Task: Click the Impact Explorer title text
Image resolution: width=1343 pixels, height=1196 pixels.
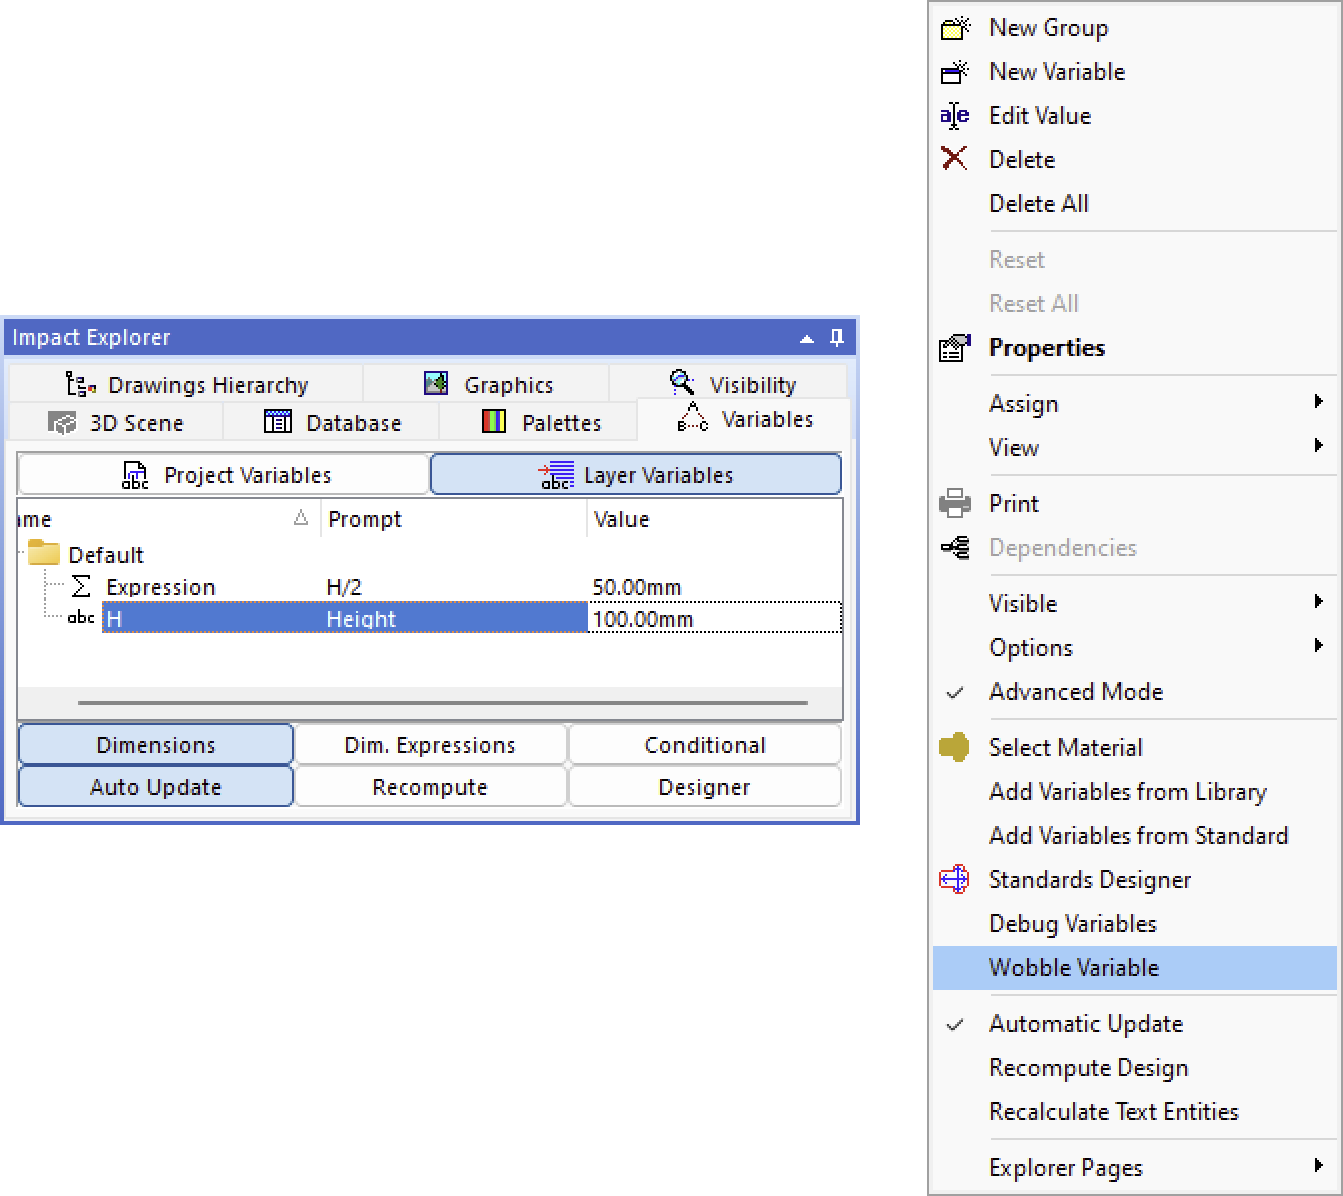Action: point(91,338)
